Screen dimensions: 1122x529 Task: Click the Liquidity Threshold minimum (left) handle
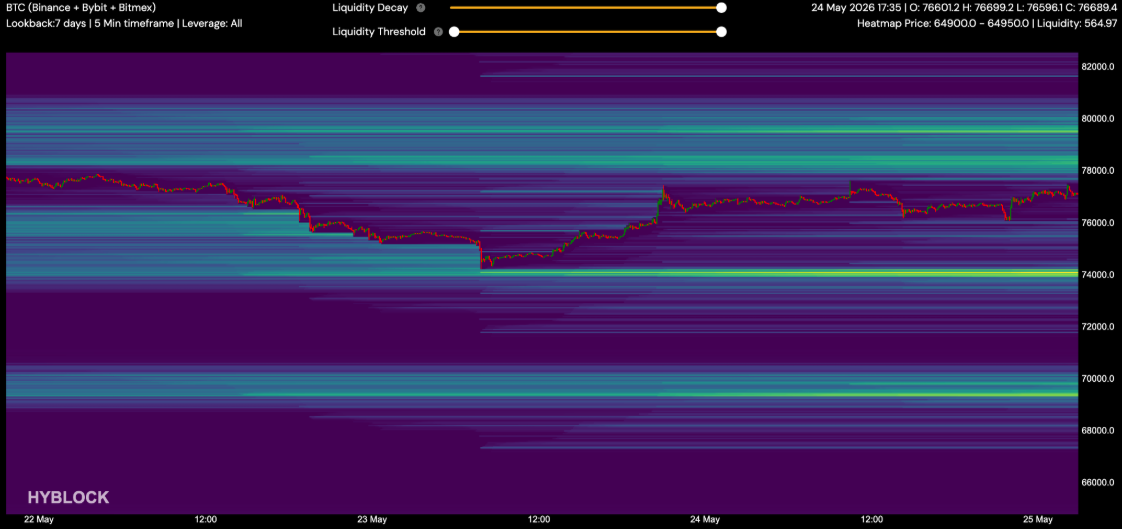(454, 31)
